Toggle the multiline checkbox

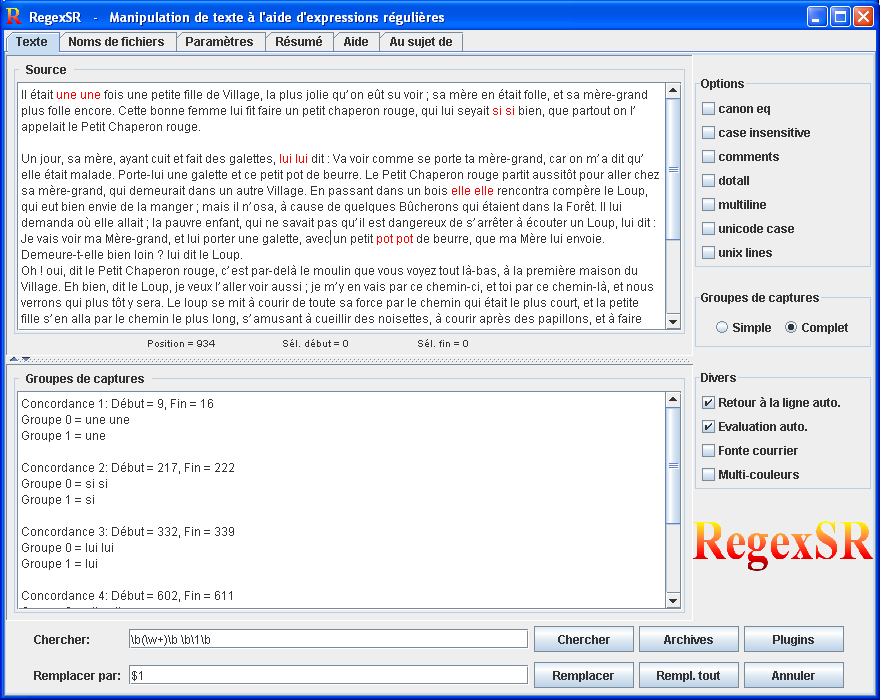pos(709,205)
